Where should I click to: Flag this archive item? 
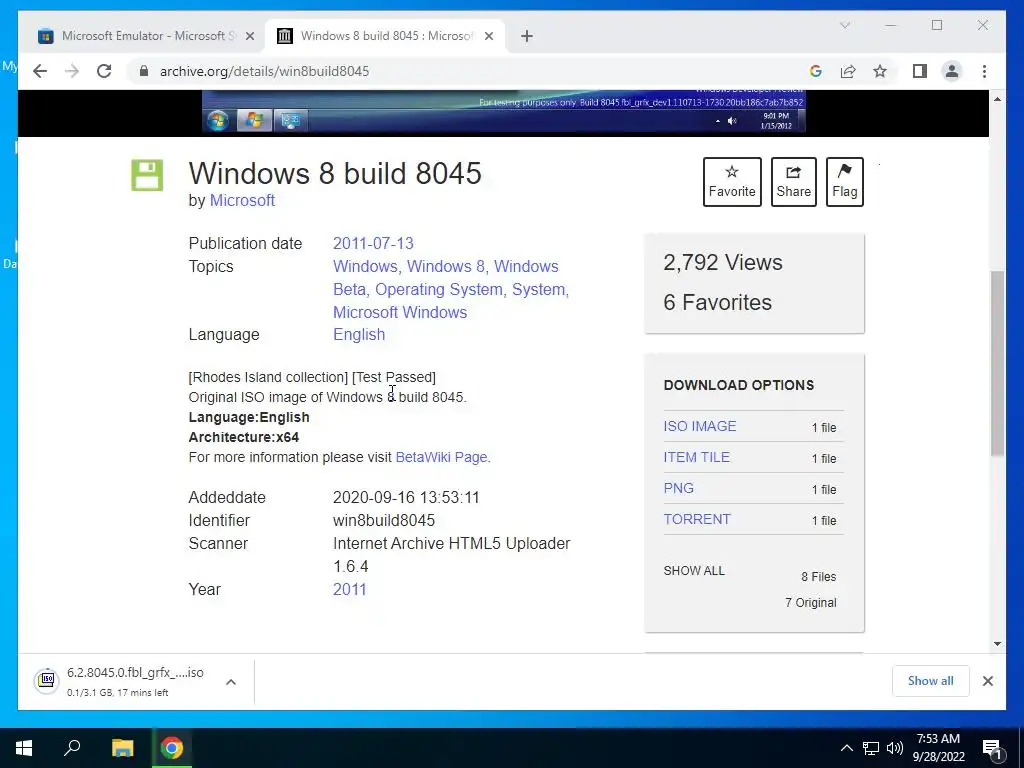click(x=844, y=182)
